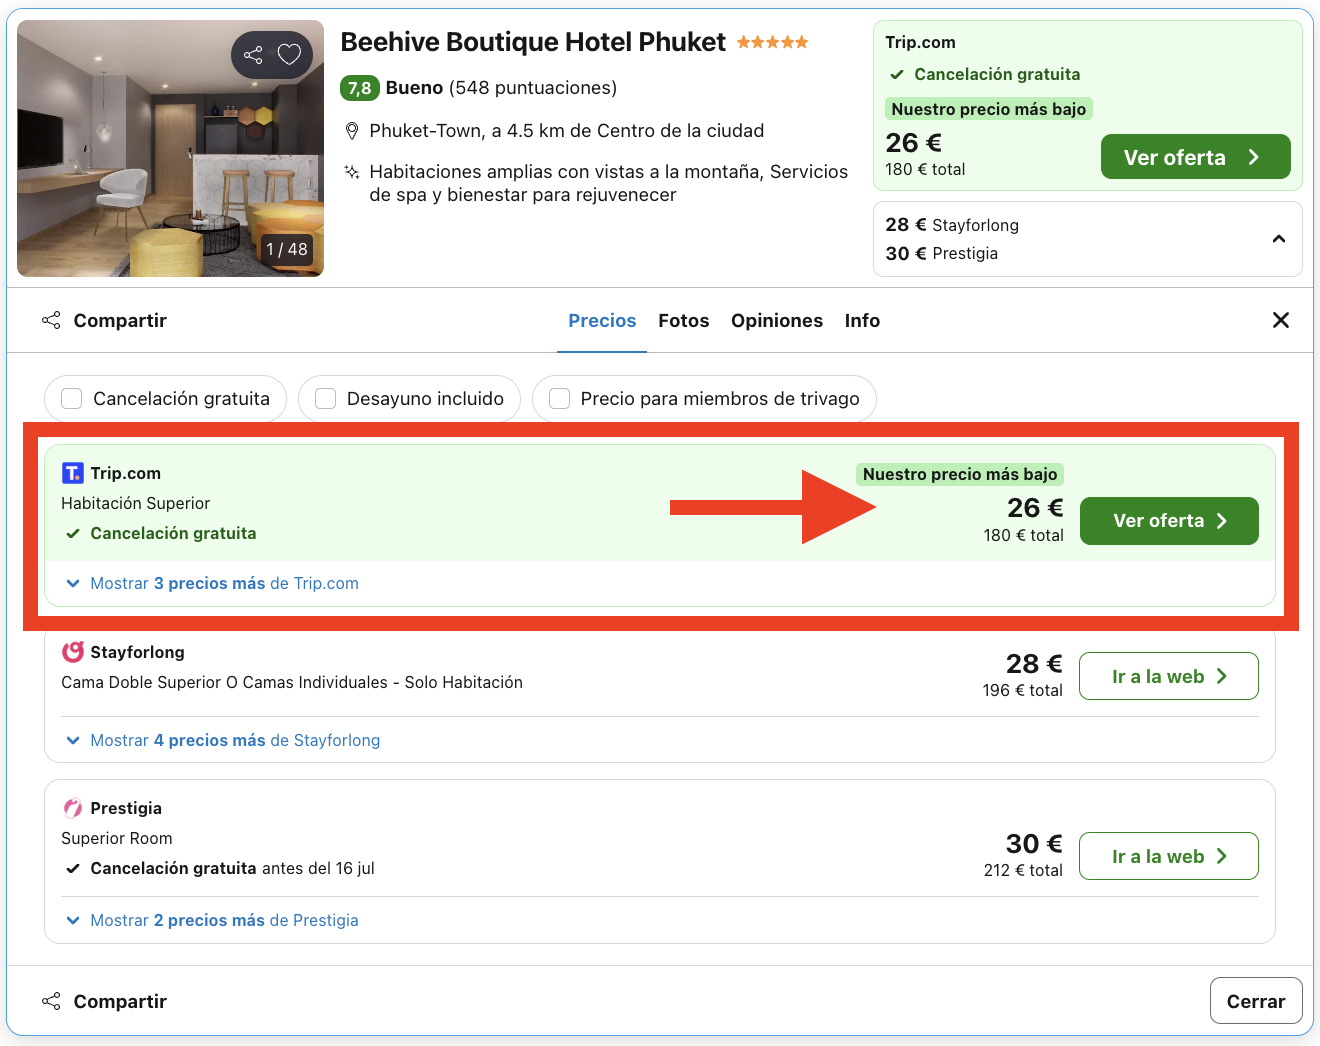Click the Prestigia logo icon
1320x1046 pixels.
coord(73,808)
